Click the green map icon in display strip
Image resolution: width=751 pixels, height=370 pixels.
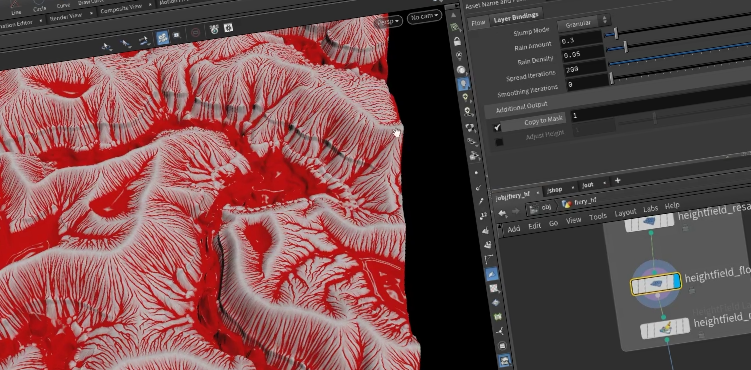pyautogui.click(x=498, y=317)
